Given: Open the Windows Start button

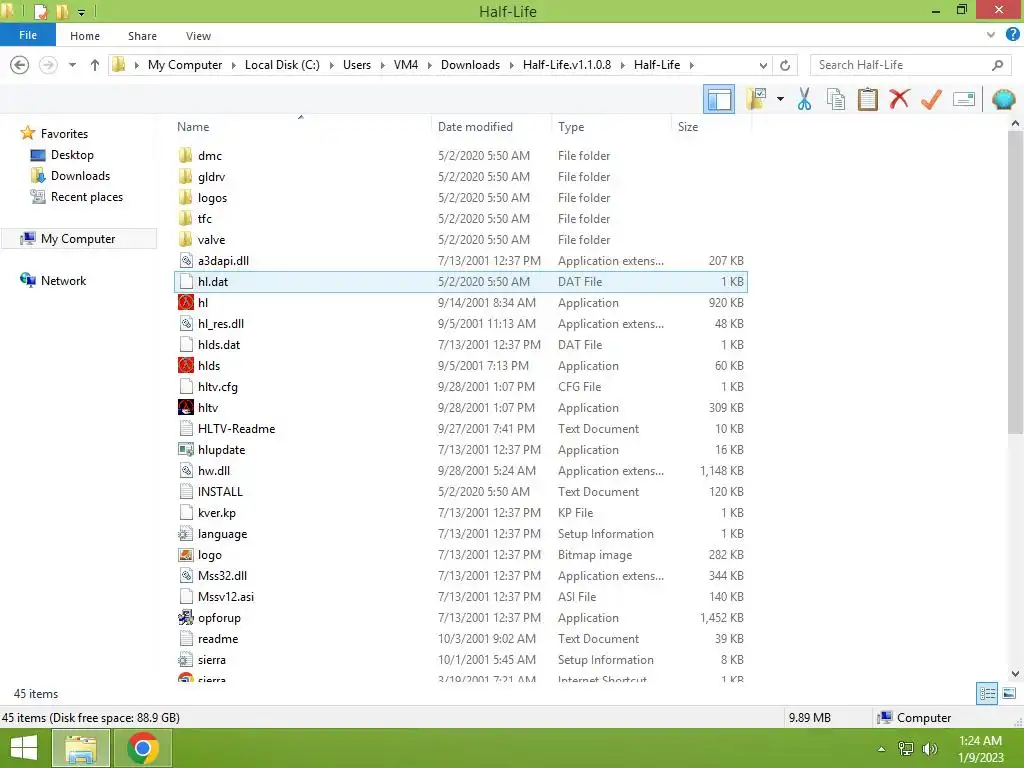Looking at the screenshot, I should click(x=24, y=748).
